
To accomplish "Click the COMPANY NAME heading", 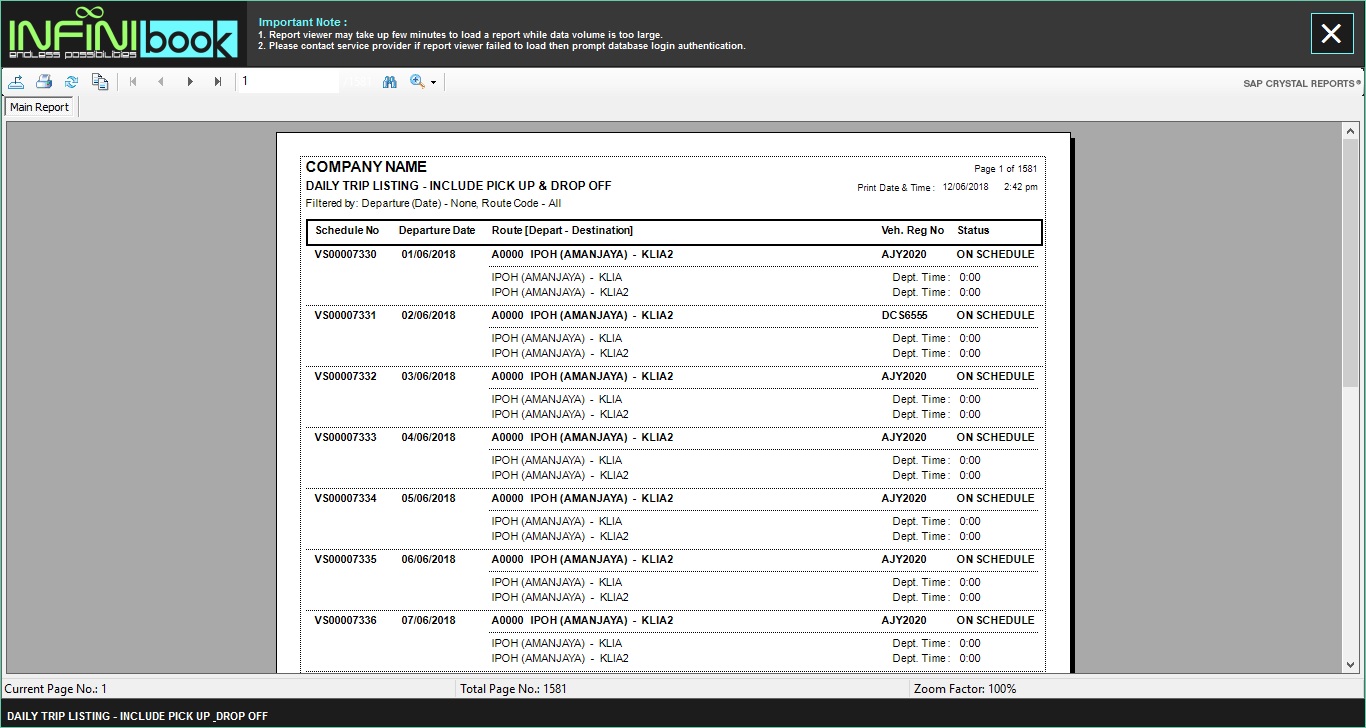I will coord(366,167).
